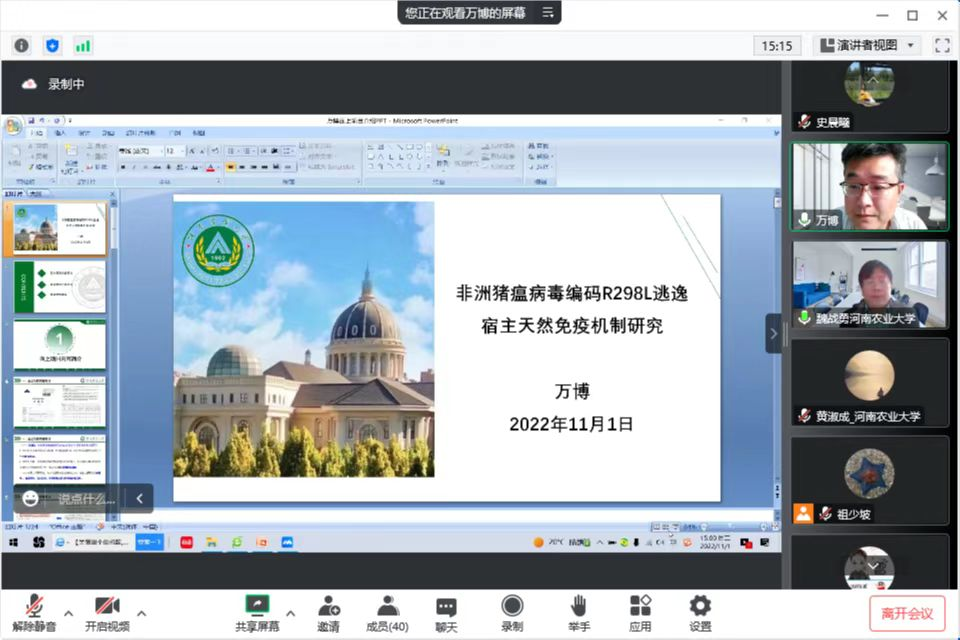960x640 pixels.
Task: Raise hand with 举手 icon
Action: (x=578, y=611)
